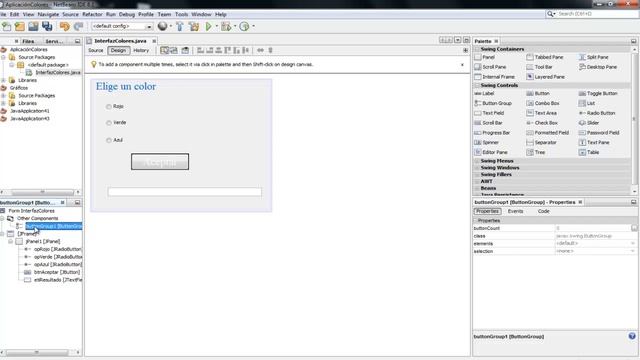Screen dimensions: 640x360
Task: Open the elements property dropdown
Action: tap(633, 244)
